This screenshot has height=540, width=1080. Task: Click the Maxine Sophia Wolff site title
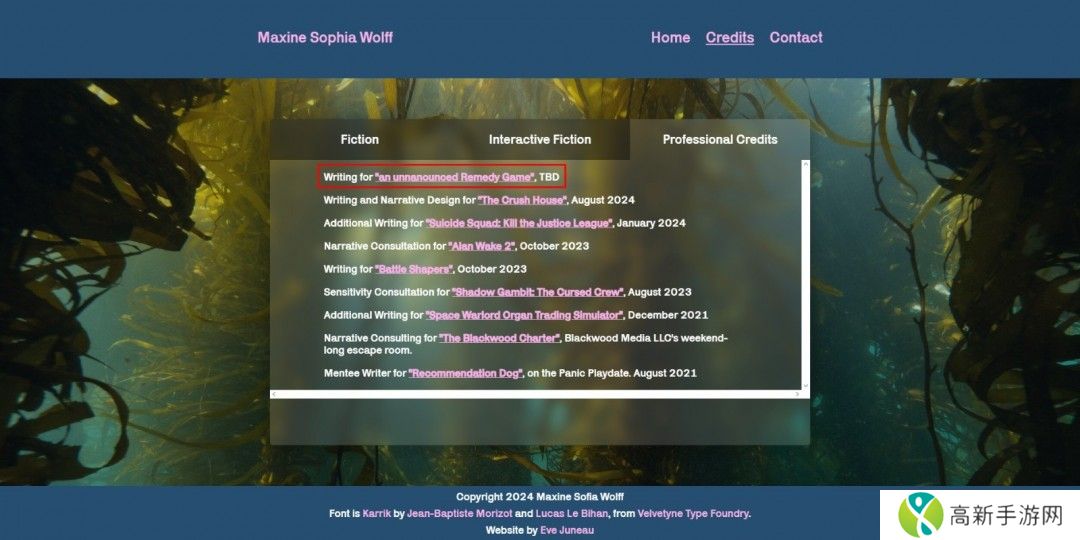pos(325,38)
